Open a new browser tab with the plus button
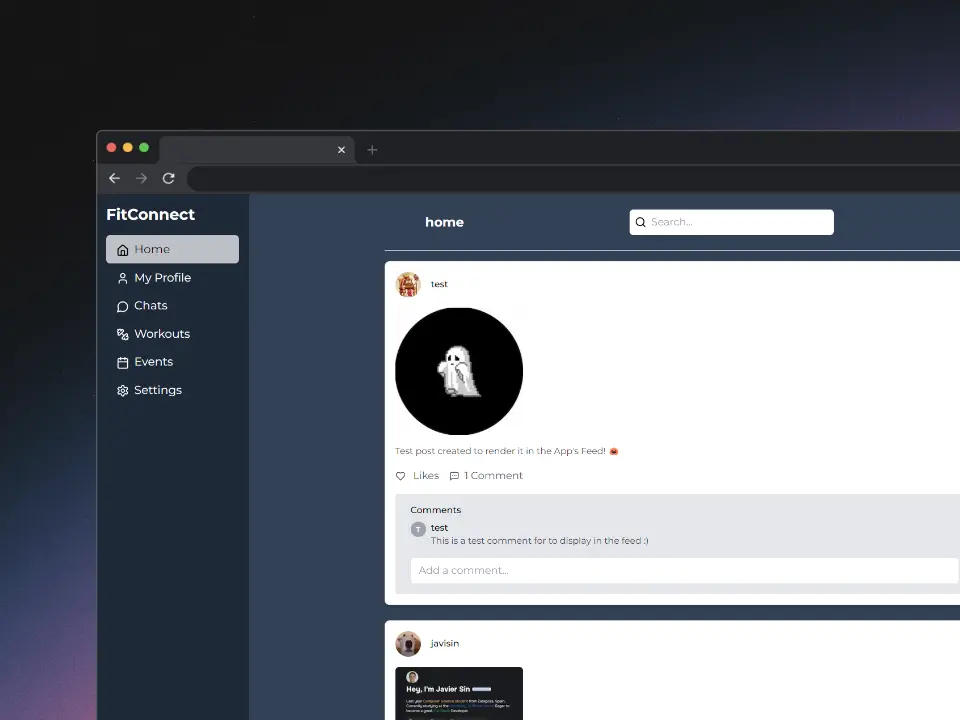The width and height of the screenshot is (960, 720). (372, 149)
